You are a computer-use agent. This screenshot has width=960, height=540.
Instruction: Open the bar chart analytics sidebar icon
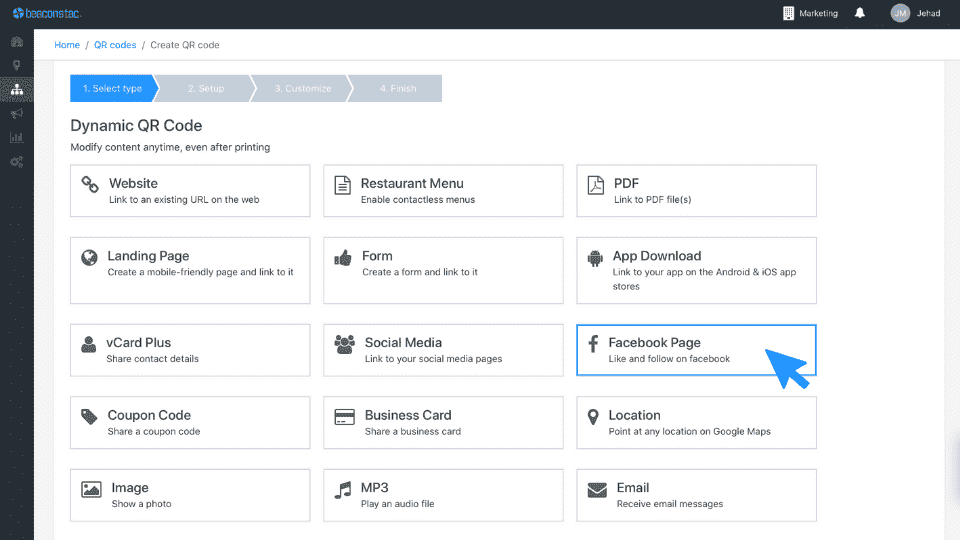coord(17,137)
